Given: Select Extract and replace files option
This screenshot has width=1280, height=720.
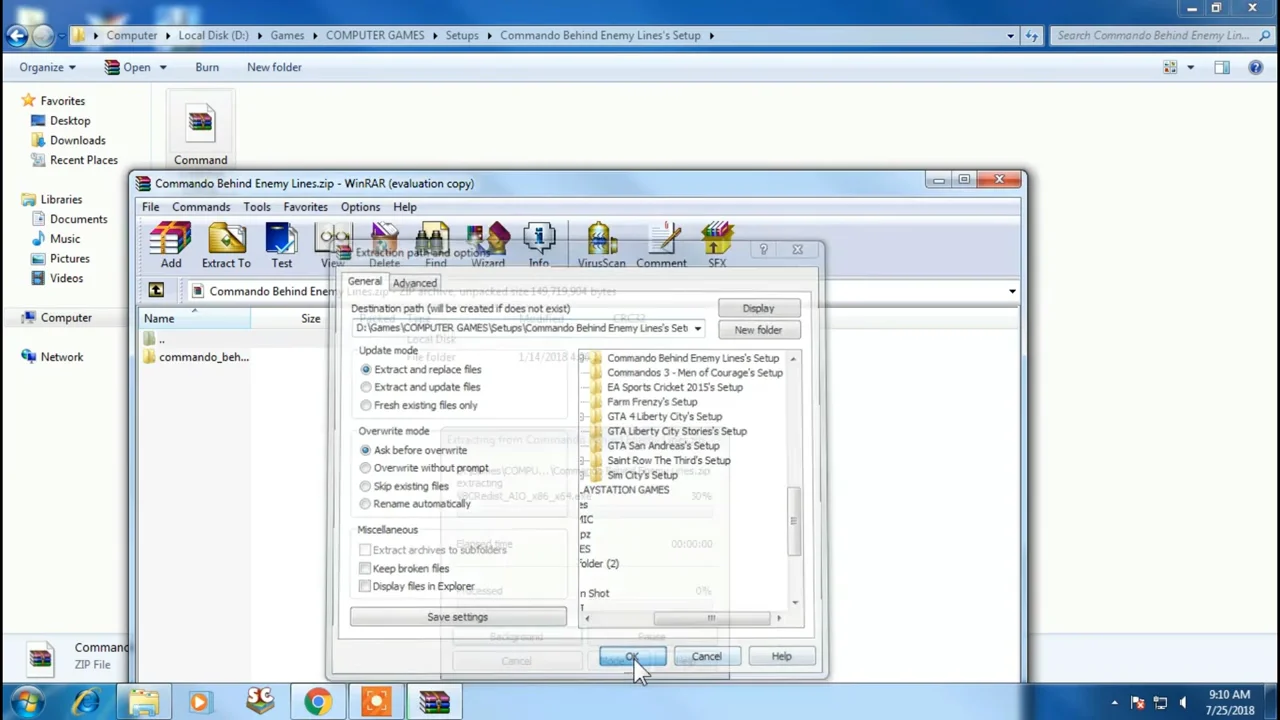Looking at the screenshot, I should pyautogui.click(x=421, y=369).
